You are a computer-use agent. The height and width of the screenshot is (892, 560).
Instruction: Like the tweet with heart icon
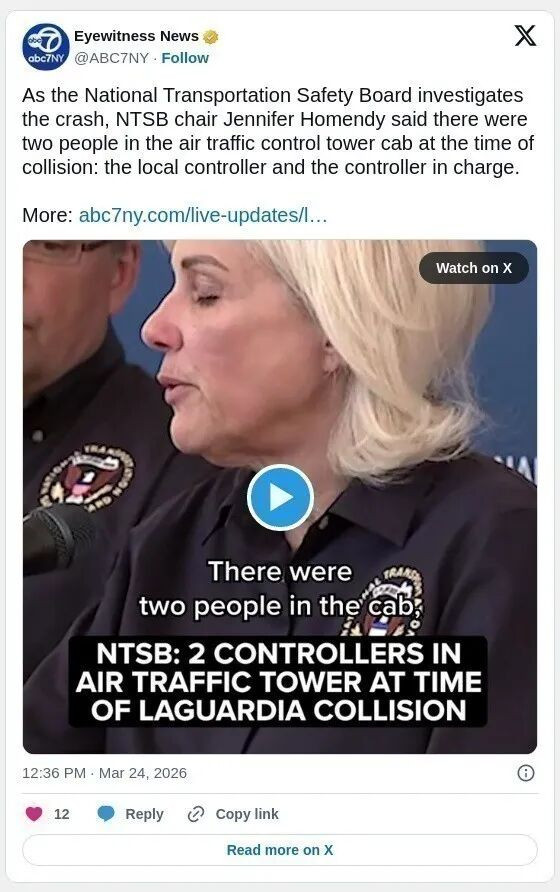pos(34,814)
